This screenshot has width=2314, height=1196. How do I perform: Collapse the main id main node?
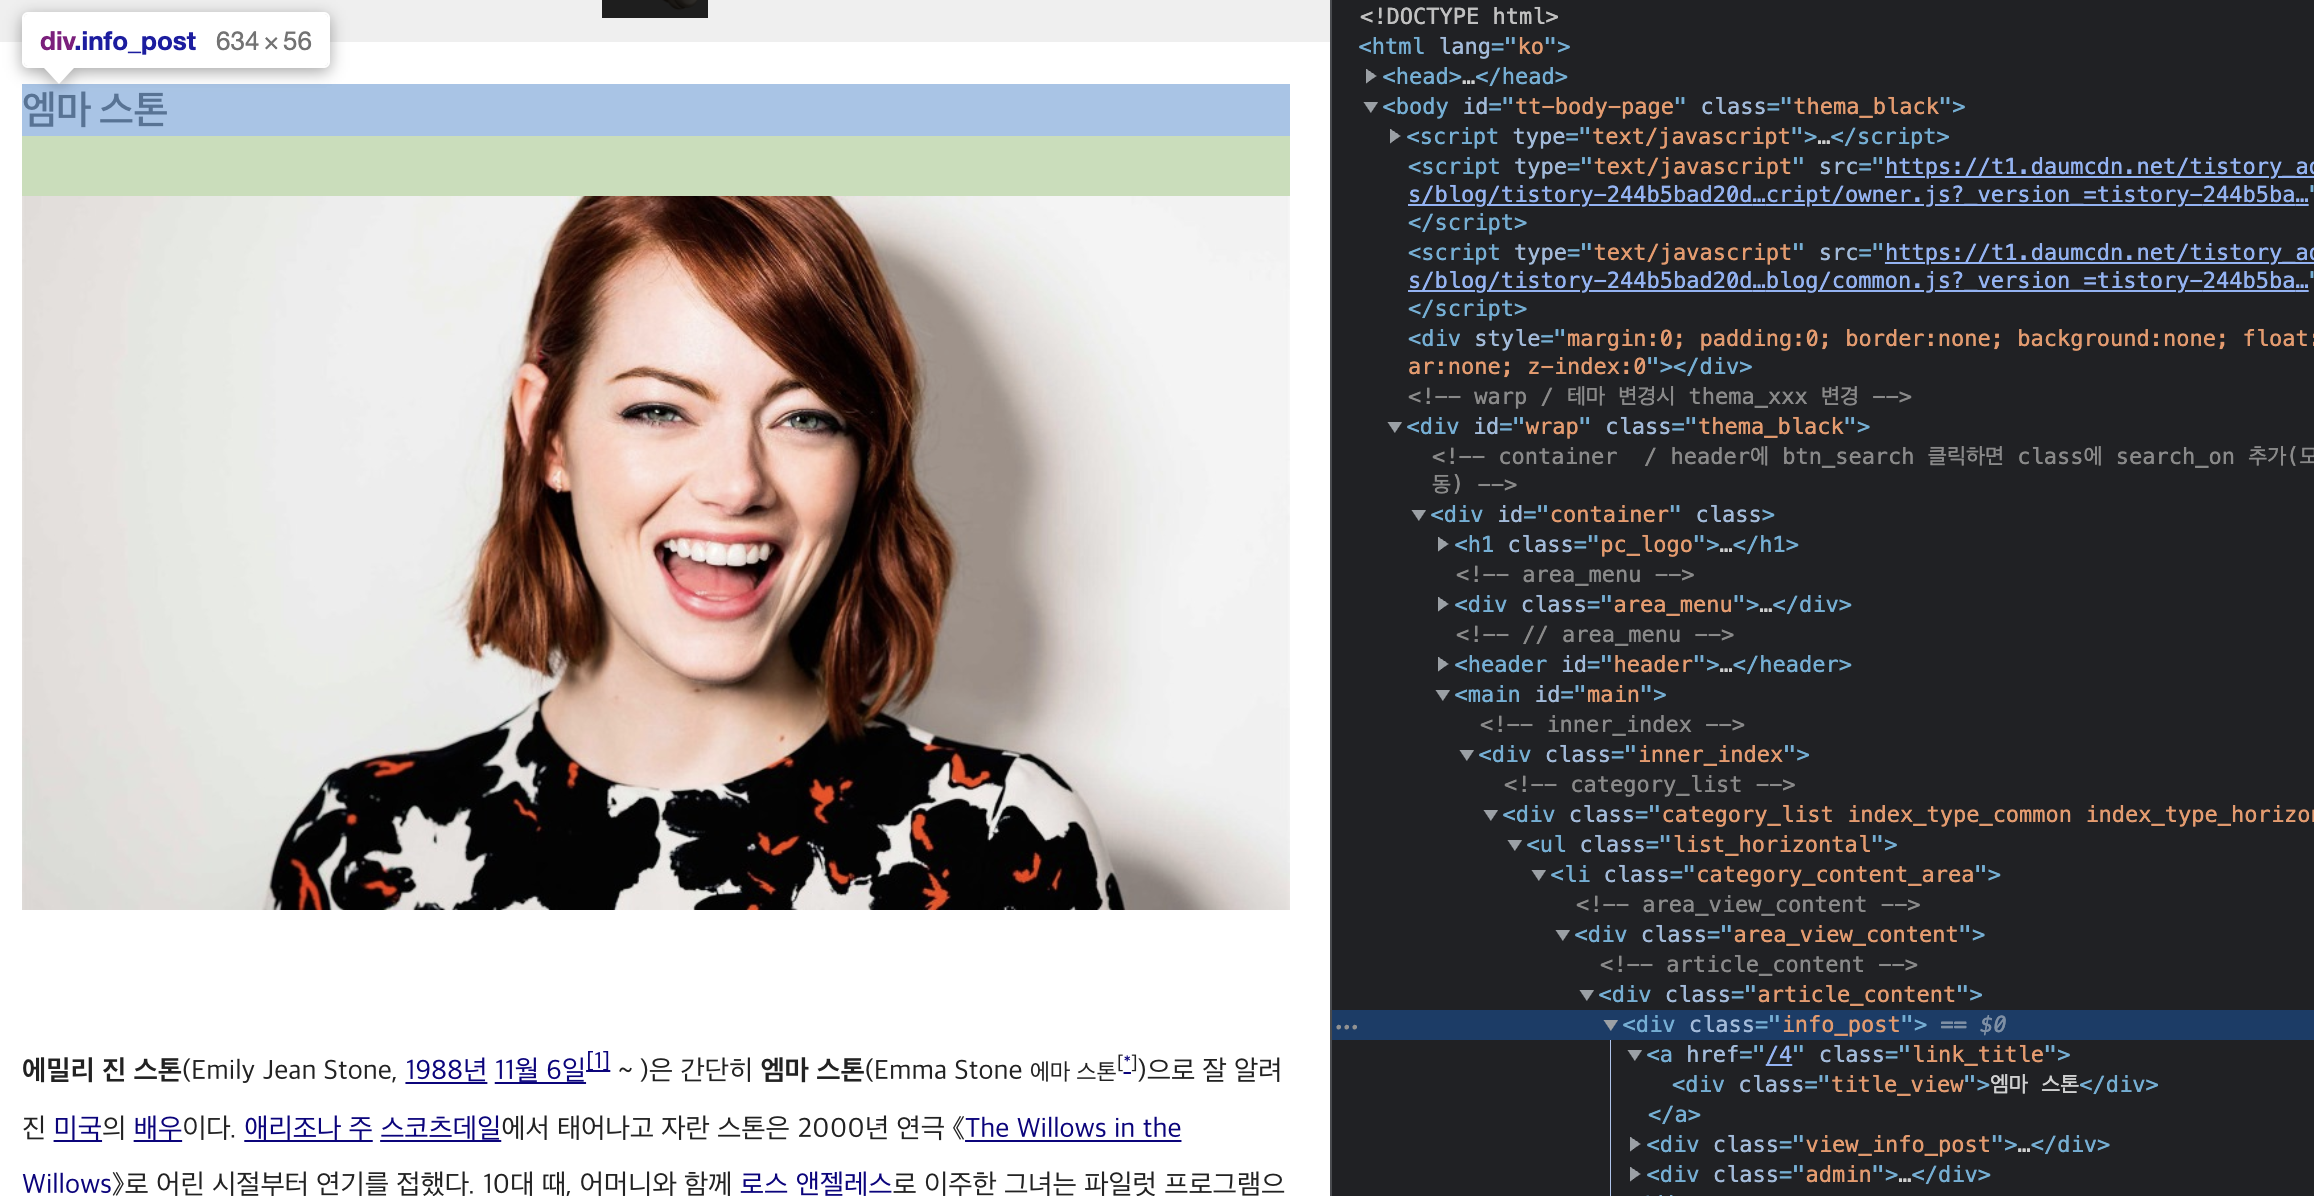[1443, 694]
